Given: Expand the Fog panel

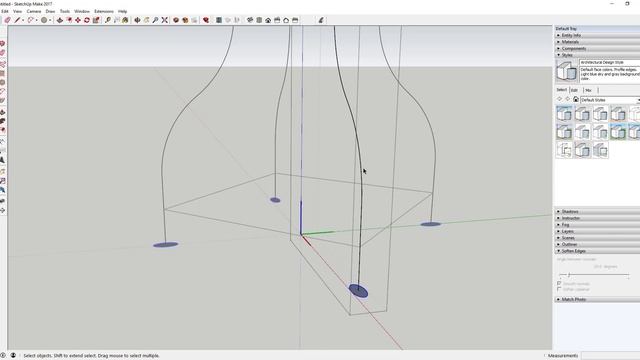Looking at the screenshot, I should click(597, 224).
